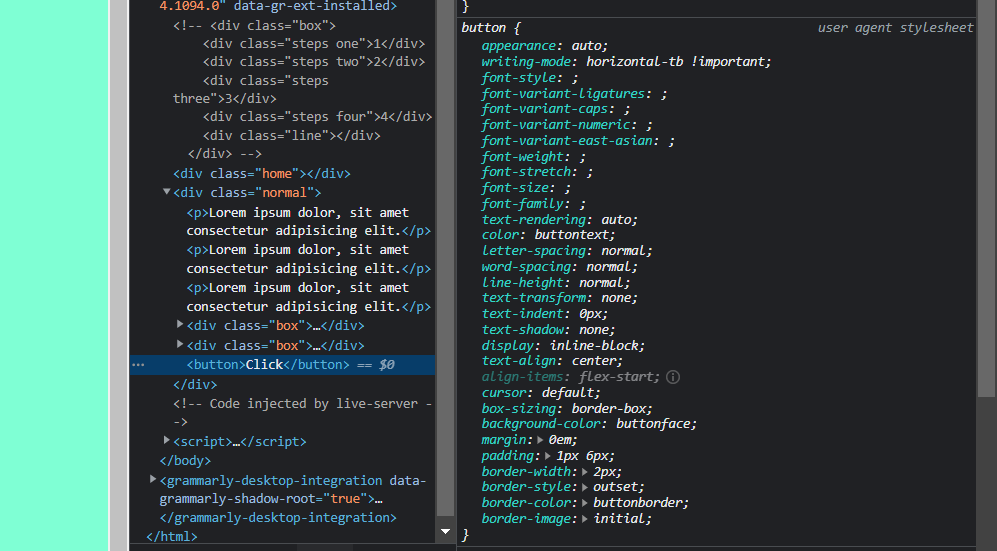Screen dimensions: 997x551
Task: Select the div class home element
Action: coord(262,173)
